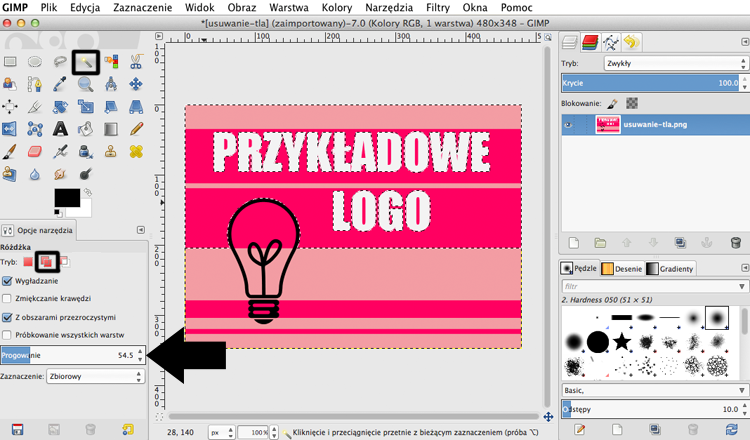
Task: Select the Text tool
Action: point(60,129)
